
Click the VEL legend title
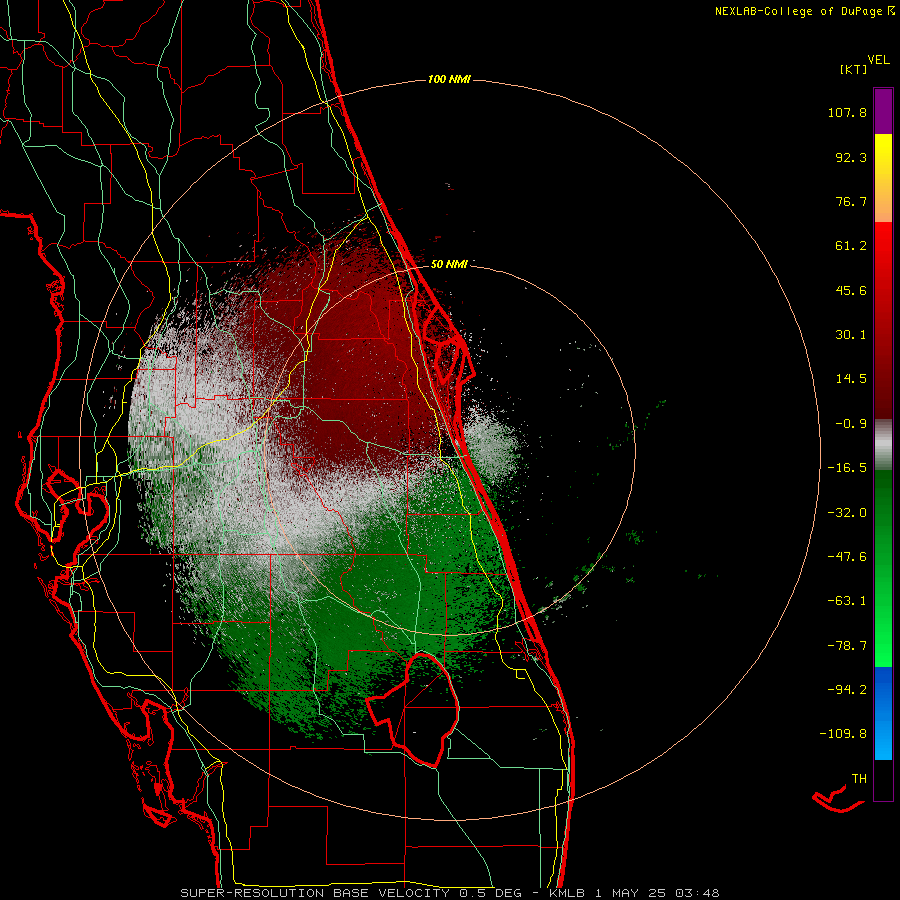tap(878, 60)
